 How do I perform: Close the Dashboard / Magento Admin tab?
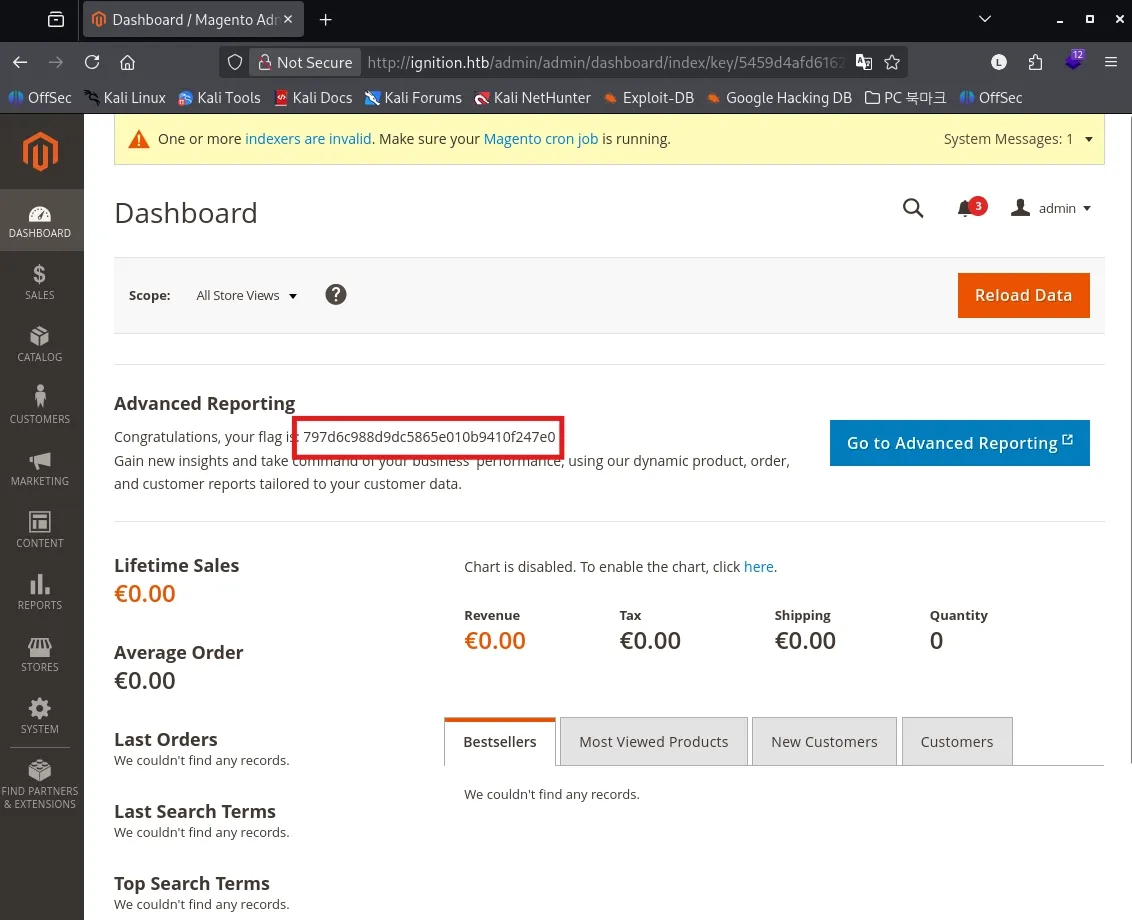pos(288,19)
